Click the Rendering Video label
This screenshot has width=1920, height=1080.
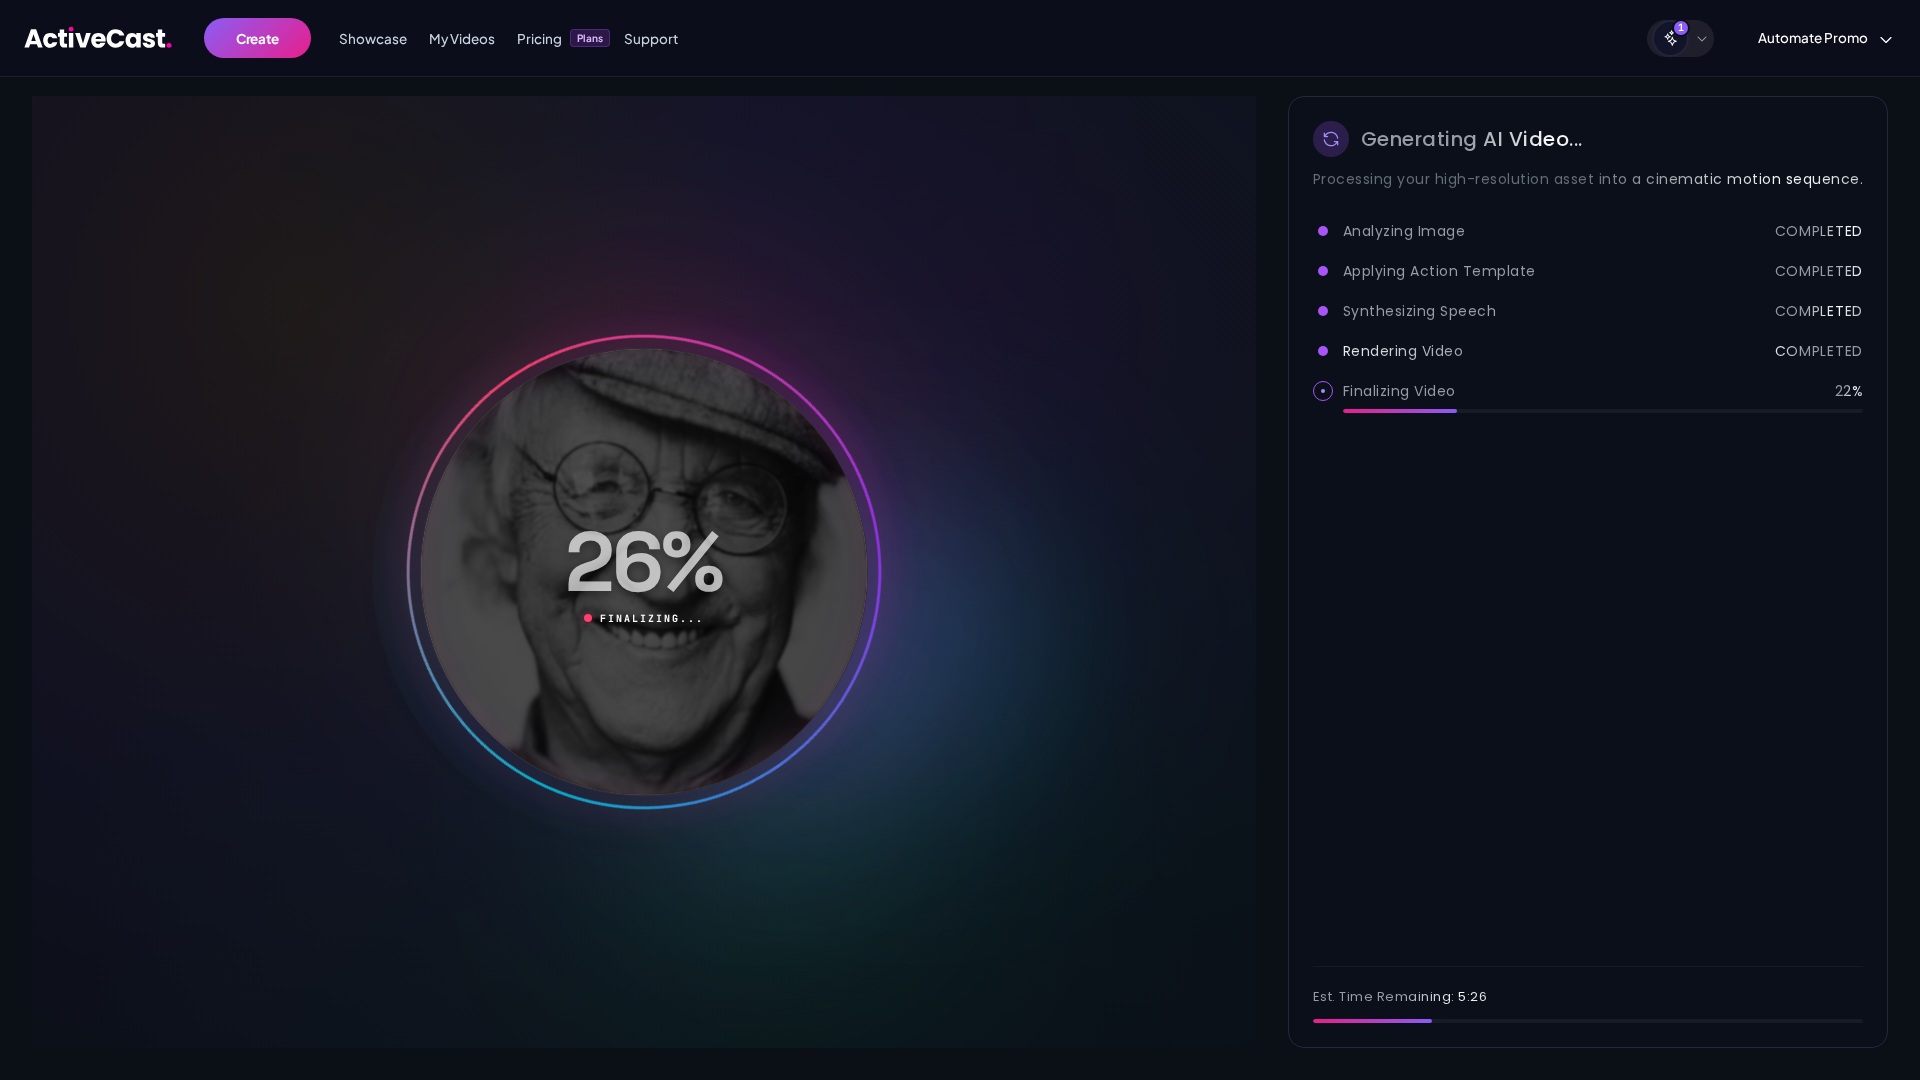coord(1403,351)
